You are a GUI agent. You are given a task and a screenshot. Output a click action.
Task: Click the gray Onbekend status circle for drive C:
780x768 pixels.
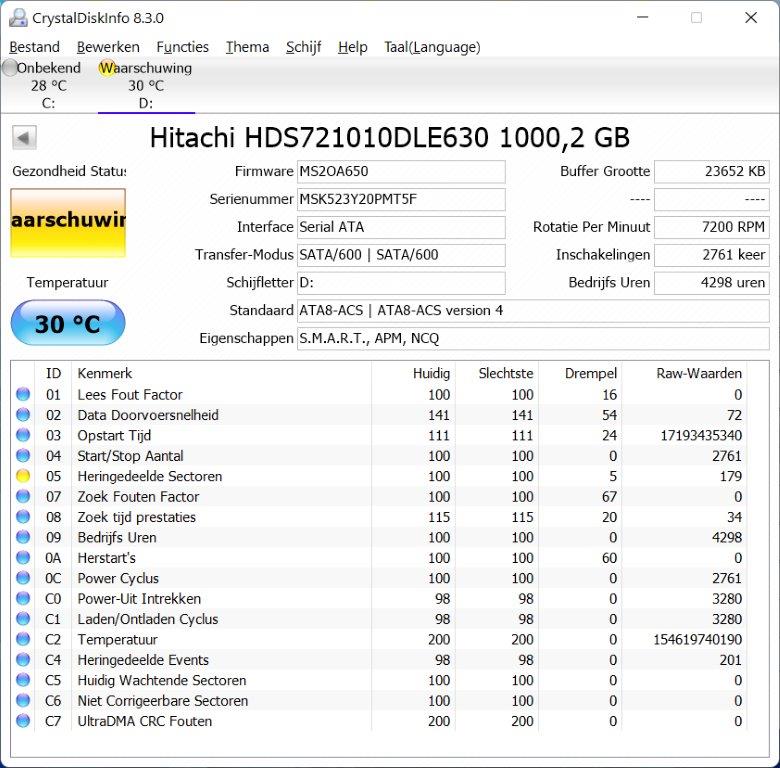click(10, 68)
